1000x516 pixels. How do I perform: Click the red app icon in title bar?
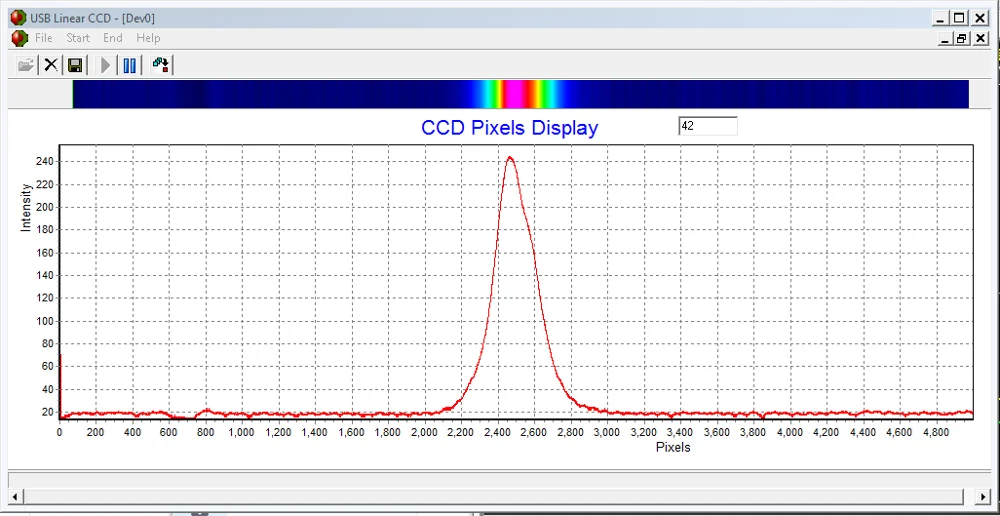pyautogui.click(x=18, y=18)
